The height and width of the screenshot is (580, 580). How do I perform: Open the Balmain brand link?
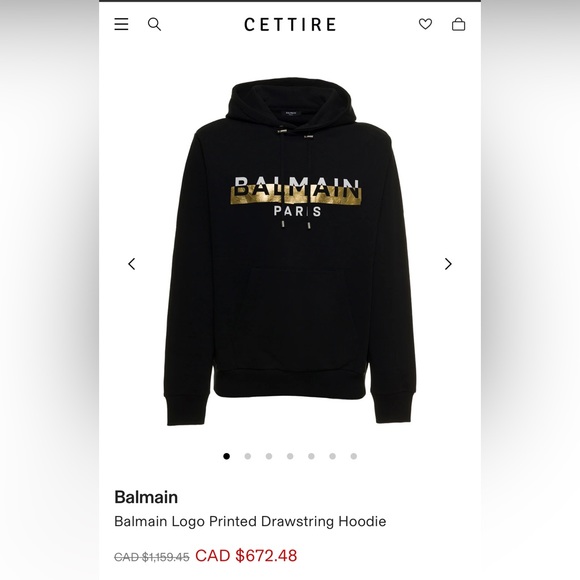pyautogui.click(x=146, y=497)
